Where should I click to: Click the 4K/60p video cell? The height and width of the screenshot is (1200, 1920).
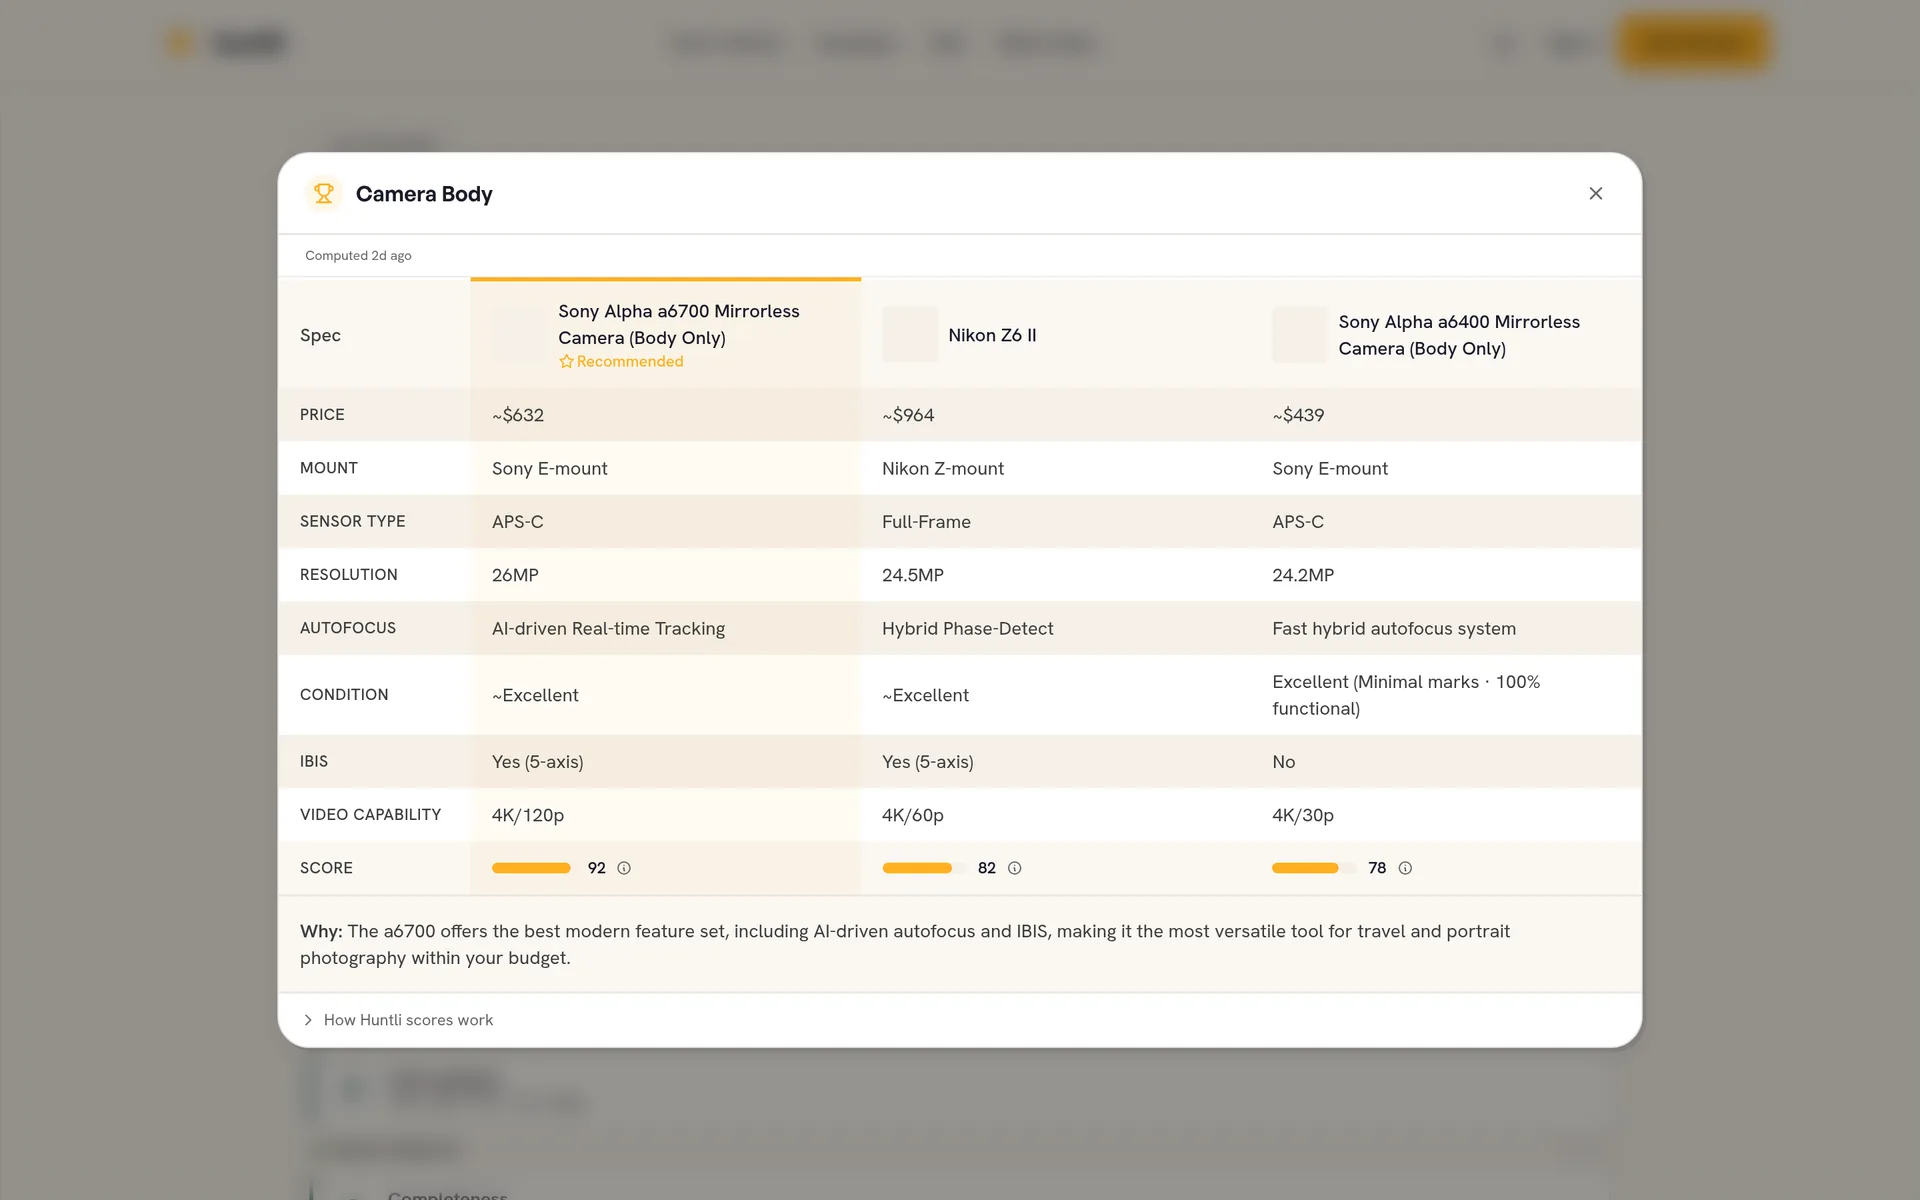pyautogui.click(x=1056, y=815)
